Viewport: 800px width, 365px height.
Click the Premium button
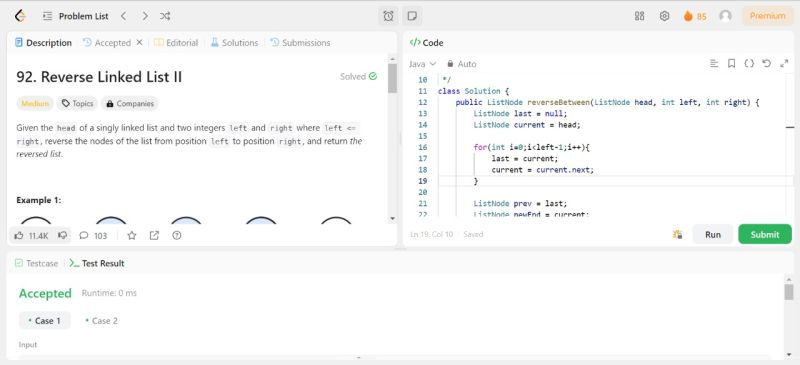[767, 16]
